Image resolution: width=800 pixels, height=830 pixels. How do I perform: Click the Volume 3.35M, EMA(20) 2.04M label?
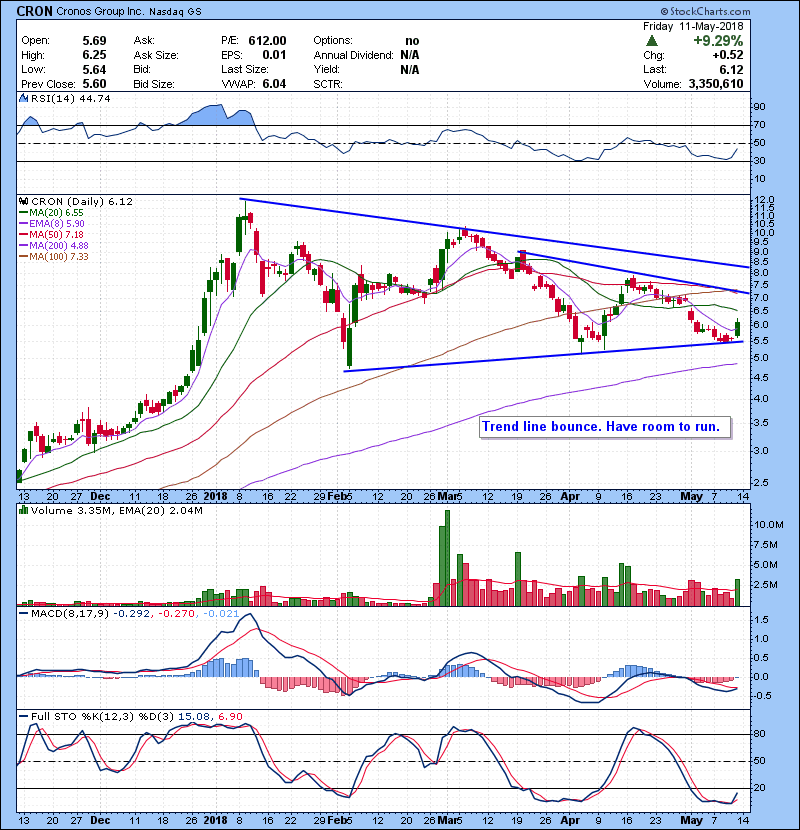[x=116, y=510]
